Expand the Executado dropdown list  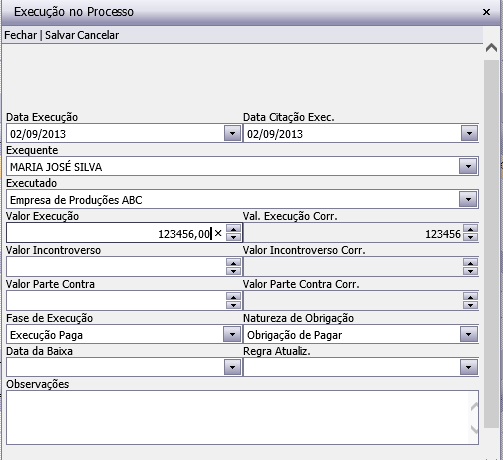pyautogui.click(x=468, y=199)
